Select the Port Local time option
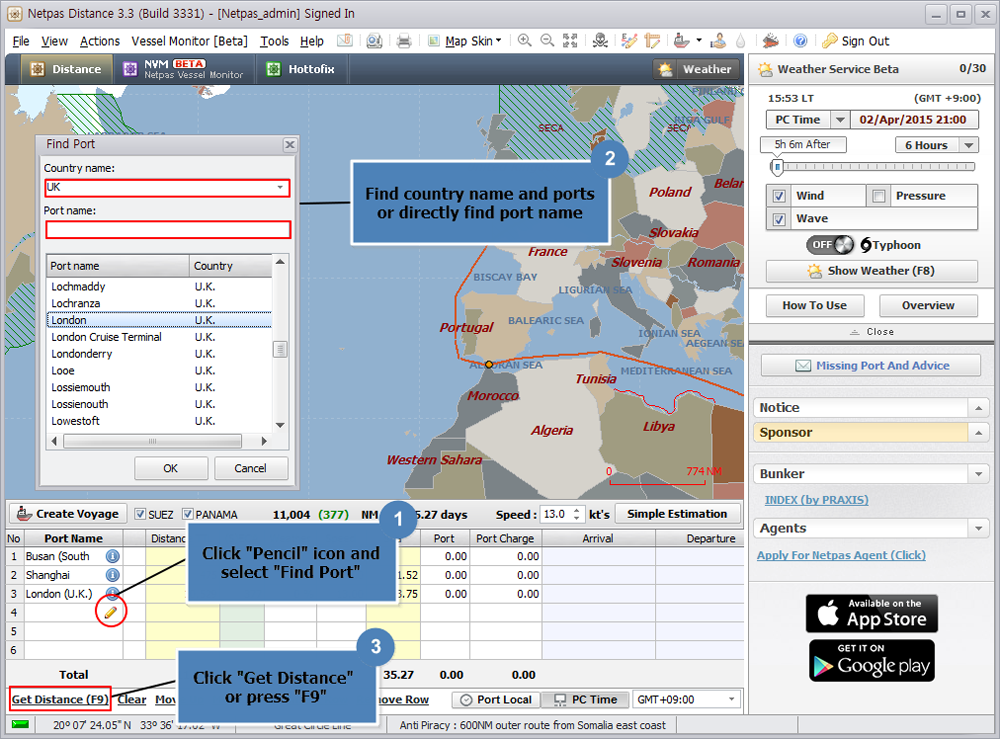The height and width of the screenshot is (739, 1000). (496, 699)
